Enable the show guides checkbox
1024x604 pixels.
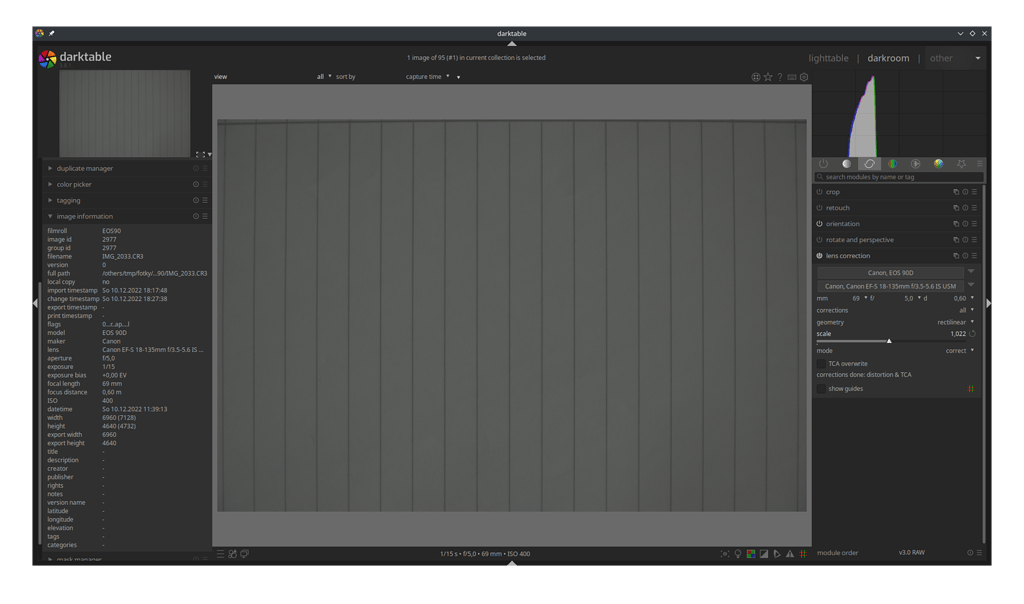[x=824, y=388]
